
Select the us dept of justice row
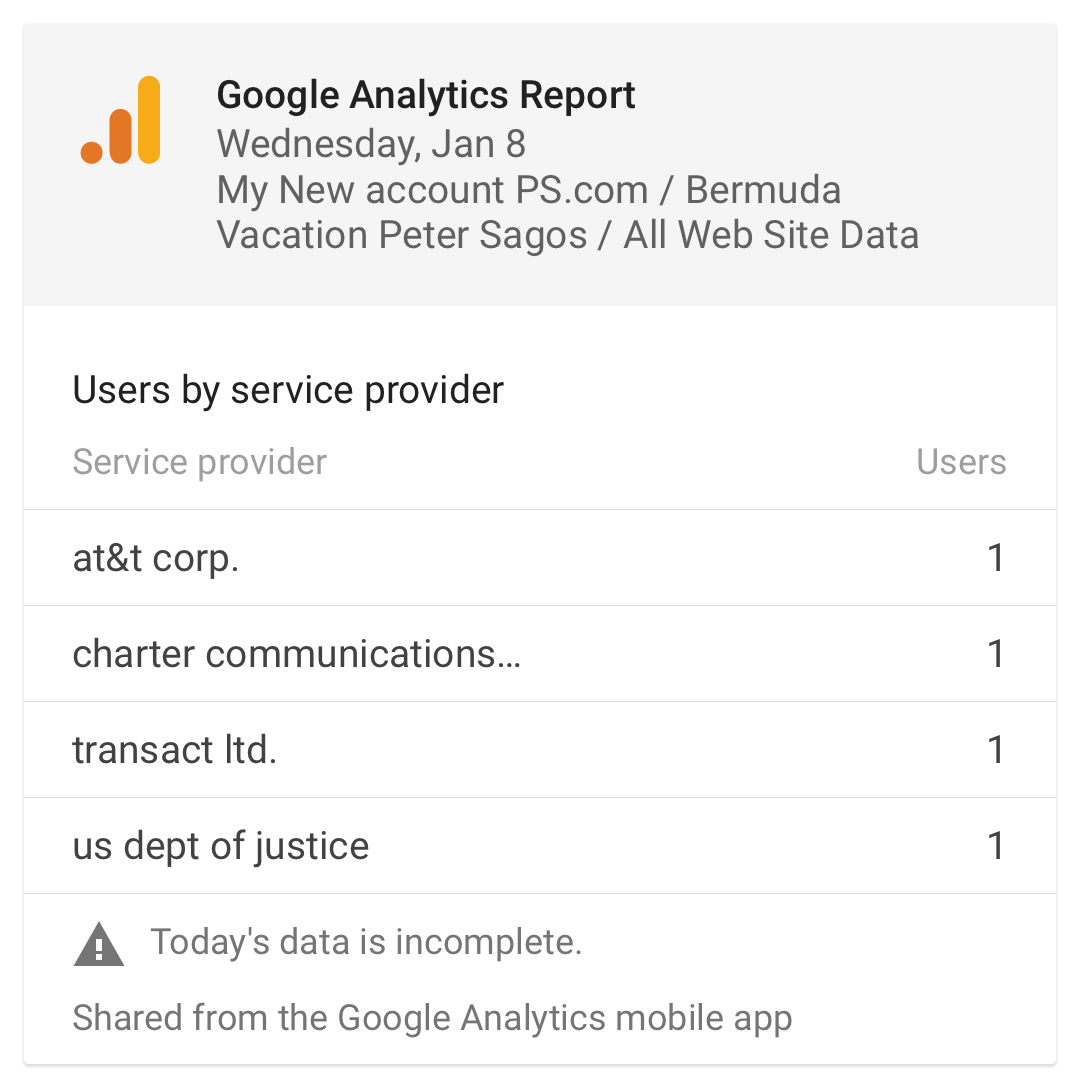(x=540, y=845)
